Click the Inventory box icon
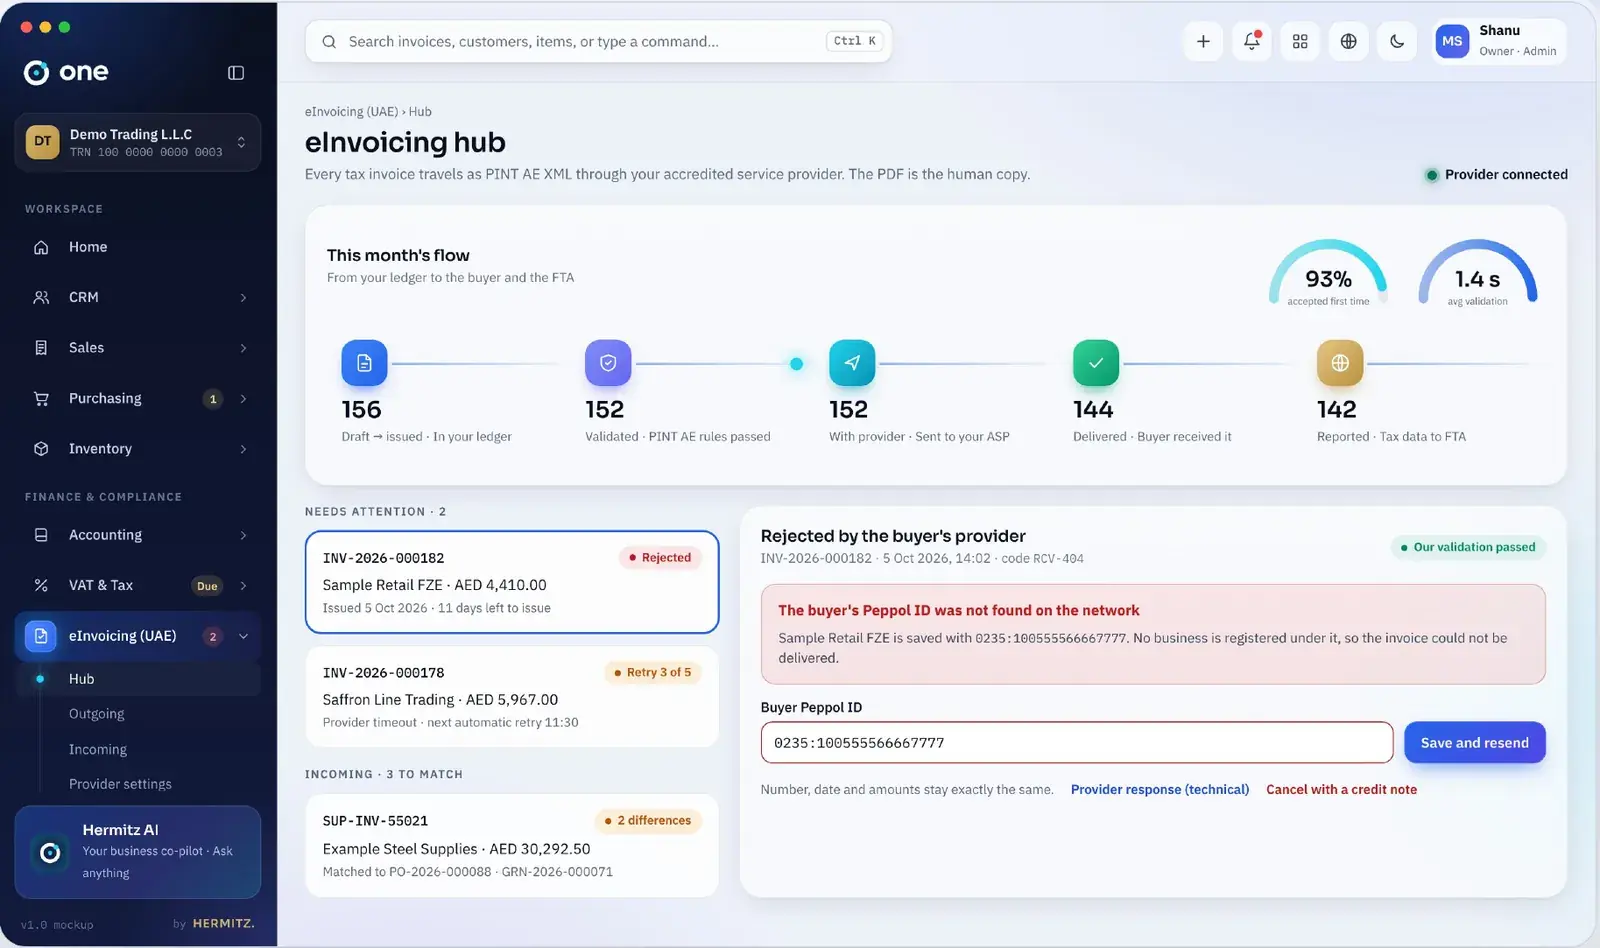This screenshot has width=1600, height=948. pyautogui.click(x=41, y=449)
